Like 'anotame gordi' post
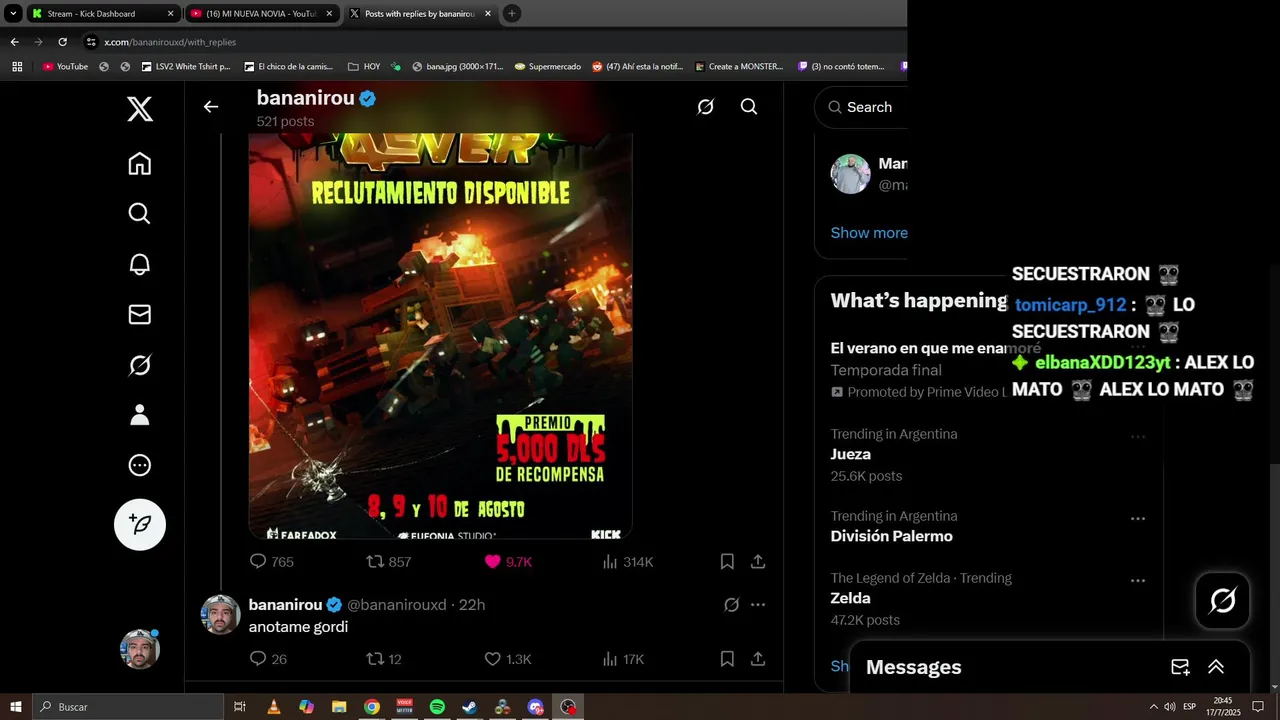The image size is (1280, 720). point(508,659)
